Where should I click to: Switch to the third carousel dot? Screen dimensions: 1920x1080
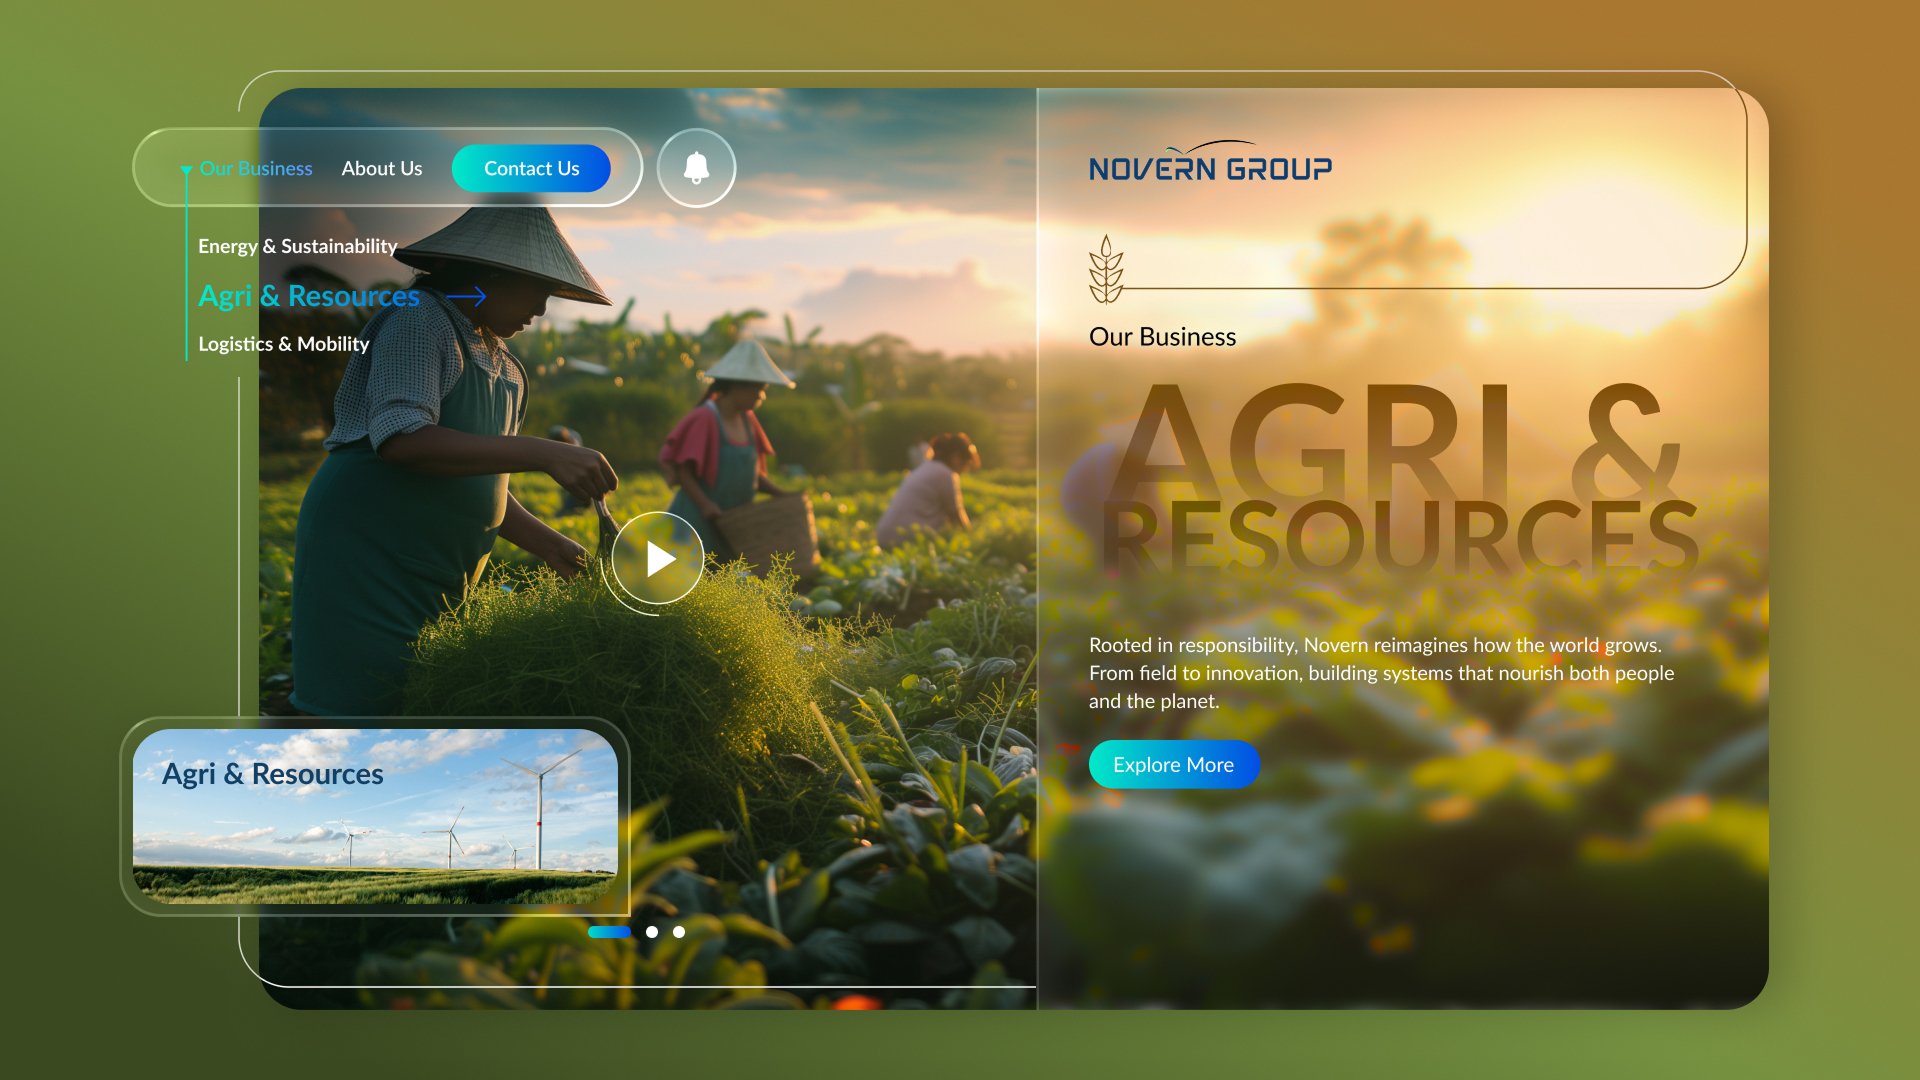(679, 932)
